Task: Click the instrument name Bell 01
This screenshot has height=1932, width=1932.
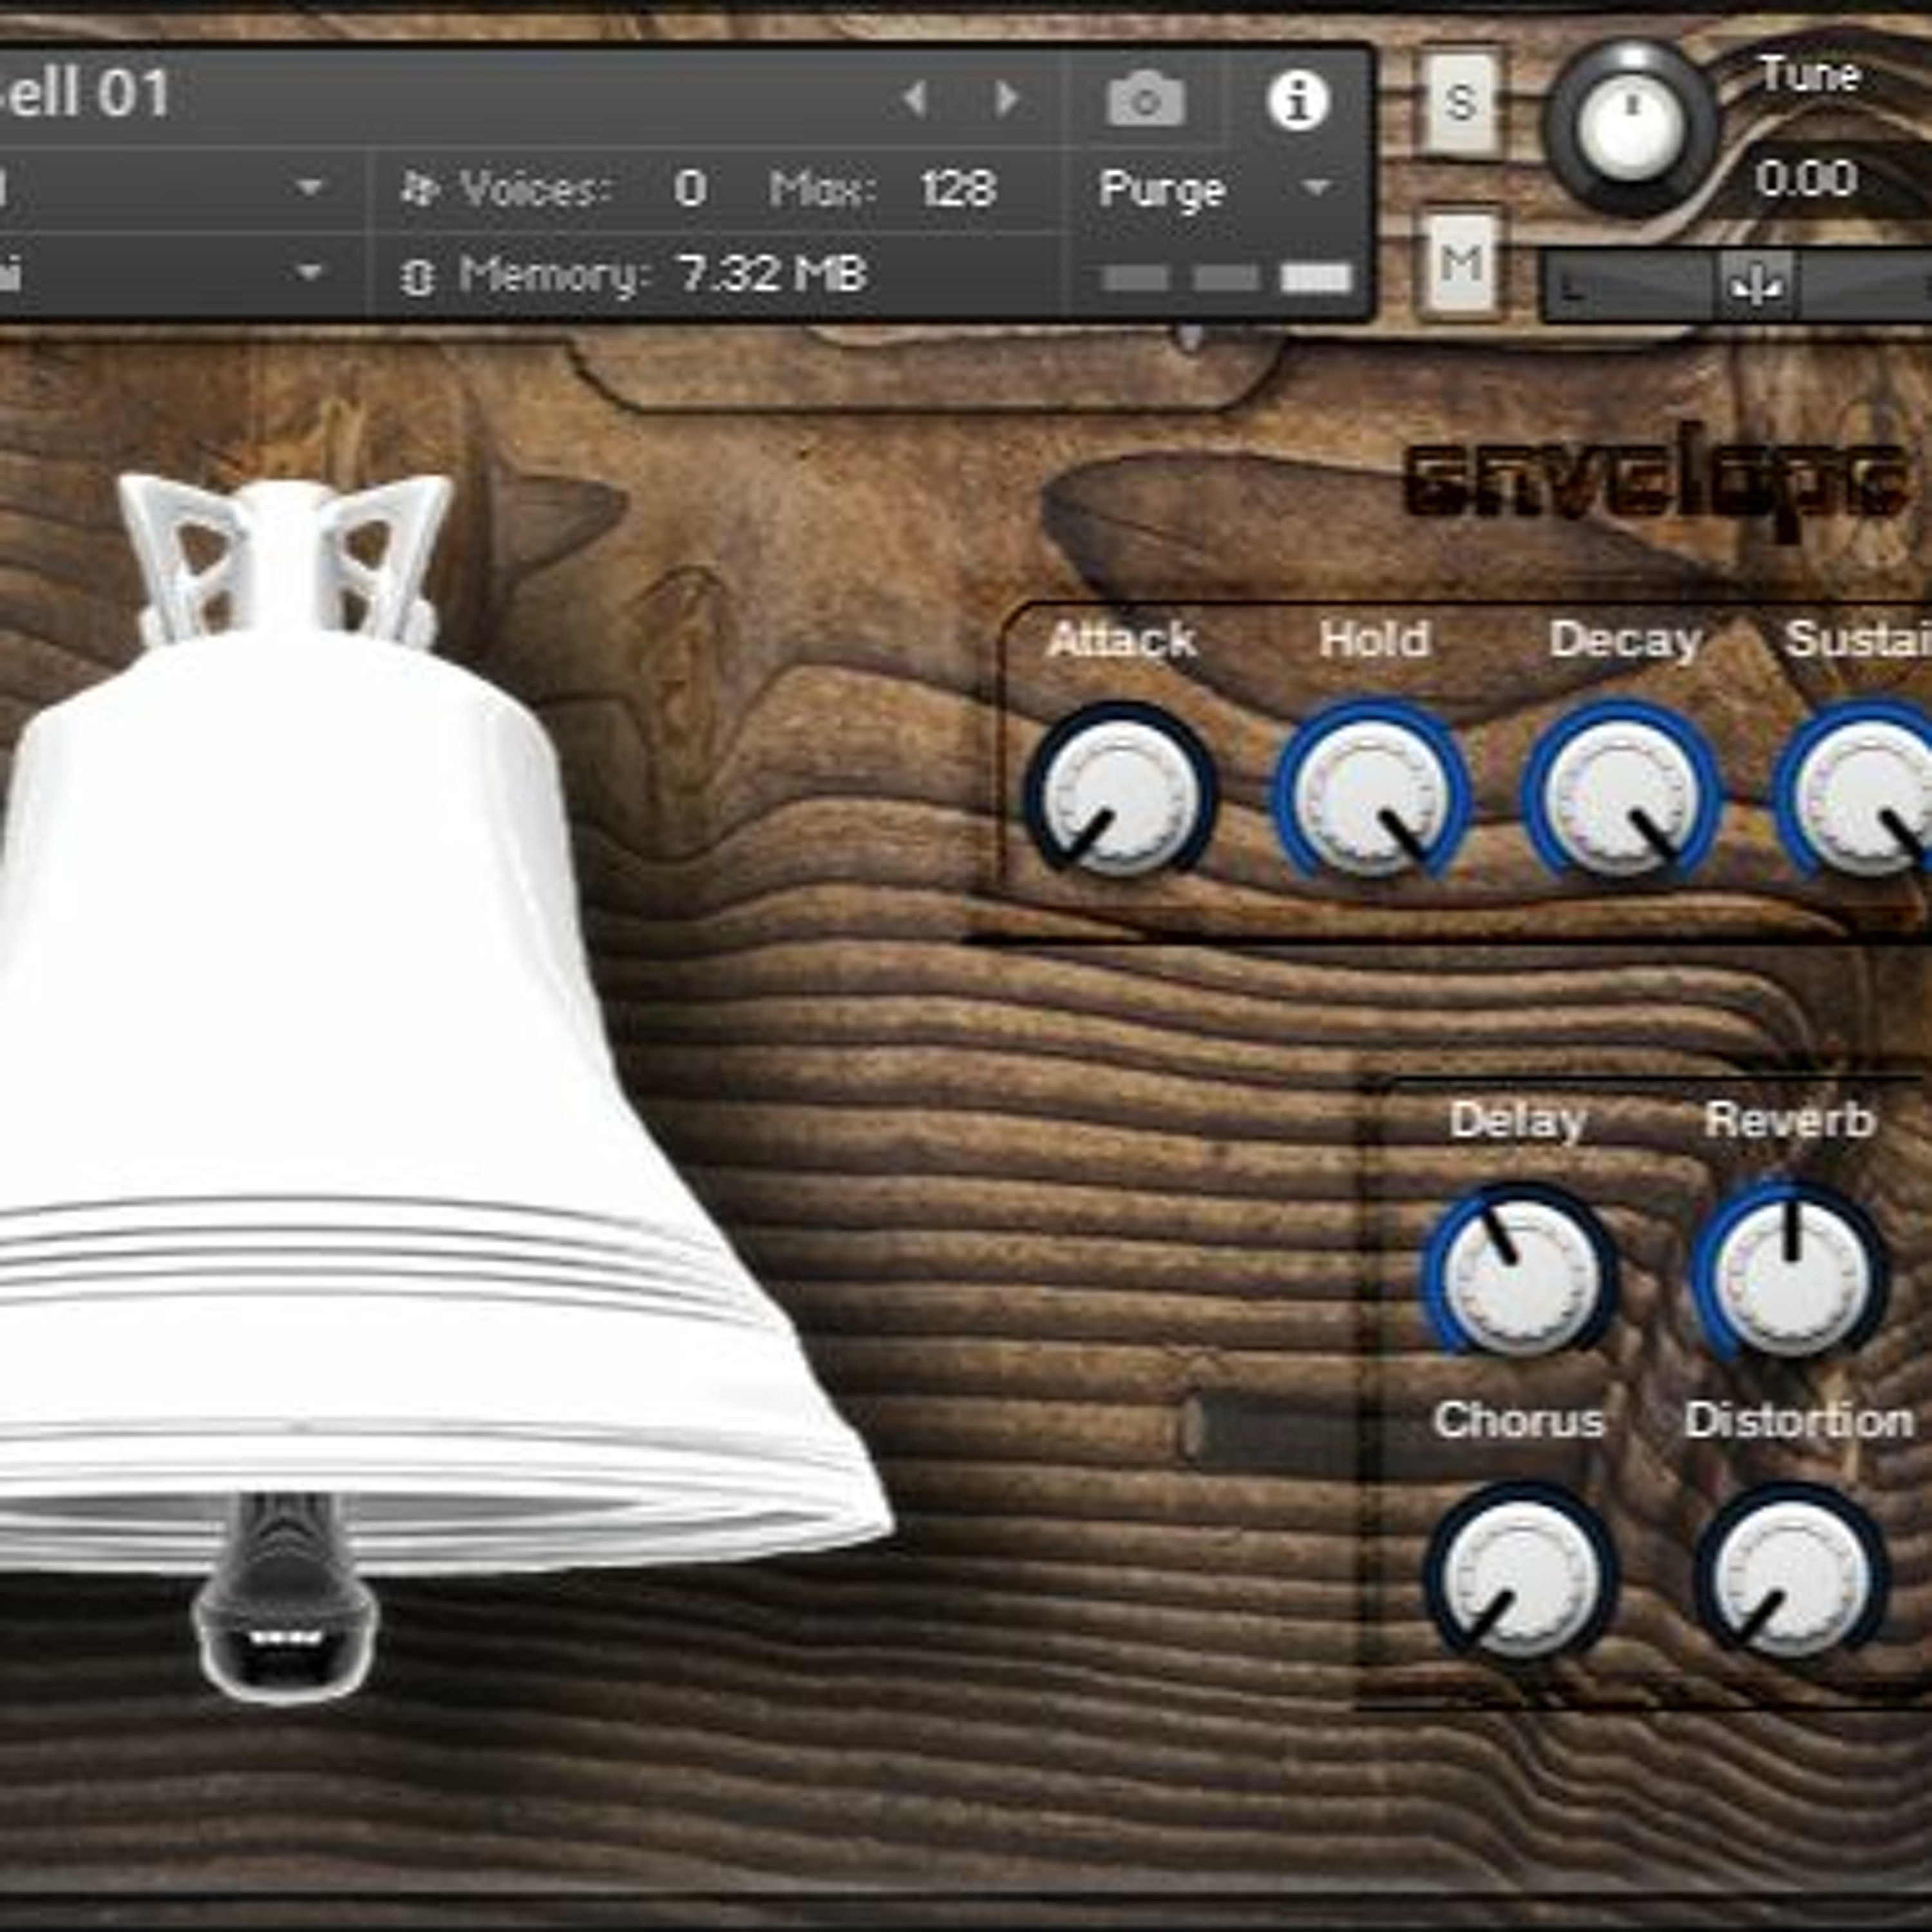Action: tap(85, 94)
